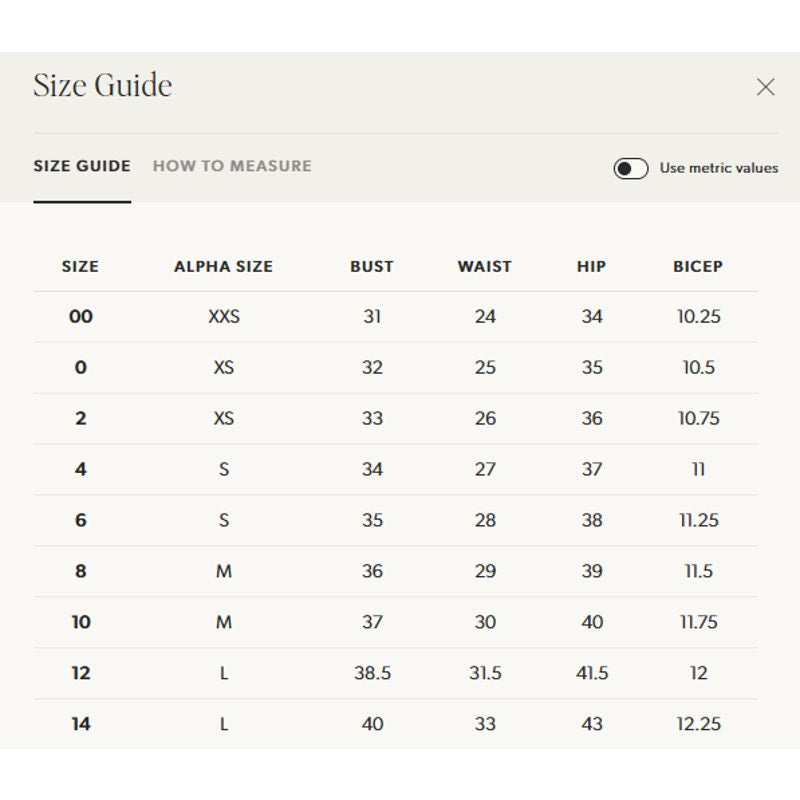Viewport: 800px width, 800px height.
Task: Click the ALPHA SIZE column header
Action: pyautogui.click(x=223, y=266)
